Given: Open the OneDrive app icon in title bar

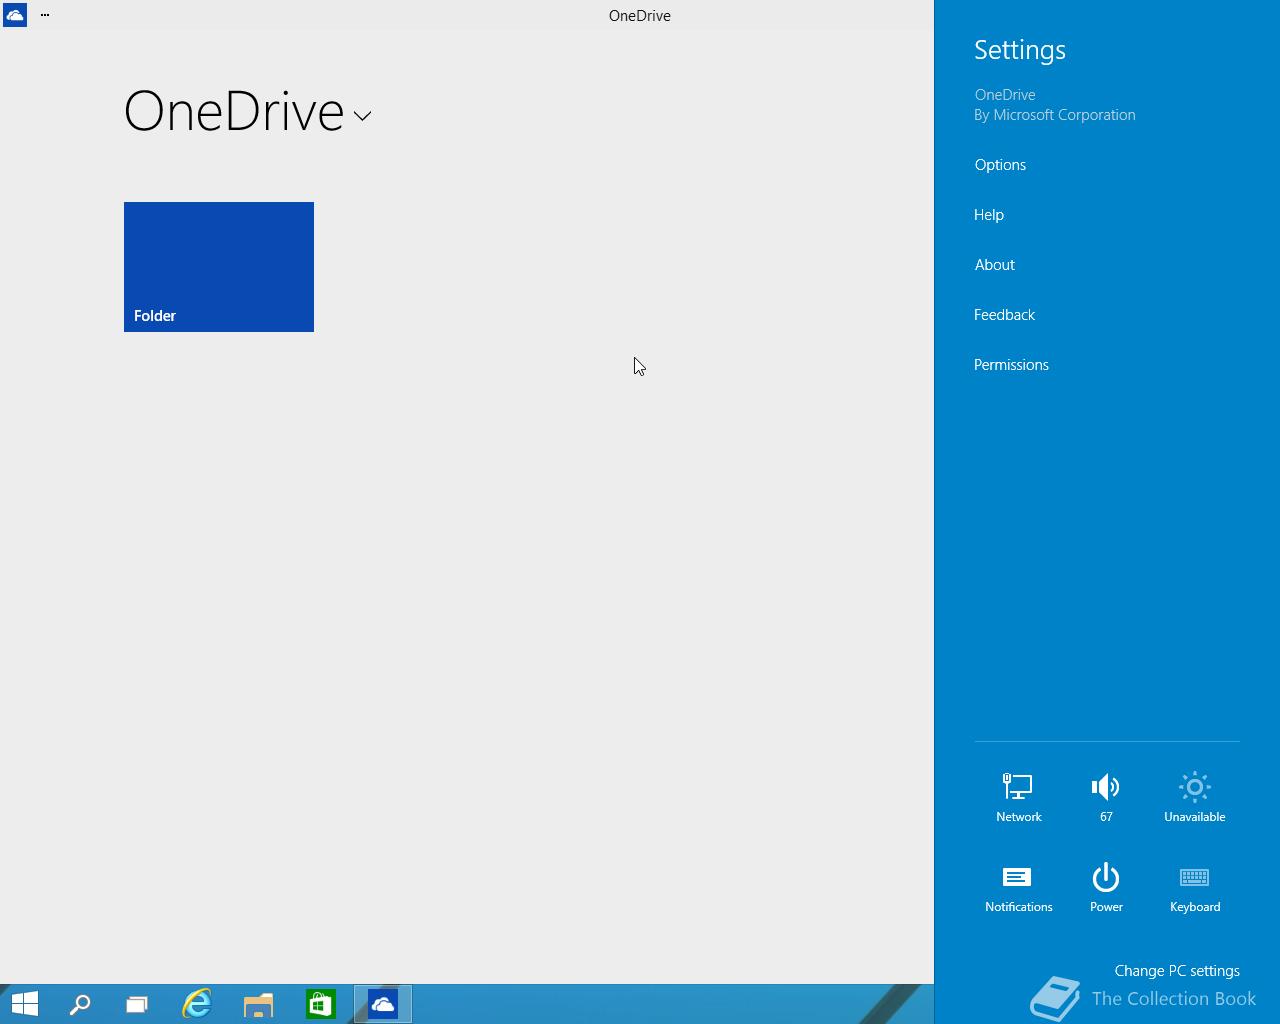Looking at the screenshot, I should 14,14.
